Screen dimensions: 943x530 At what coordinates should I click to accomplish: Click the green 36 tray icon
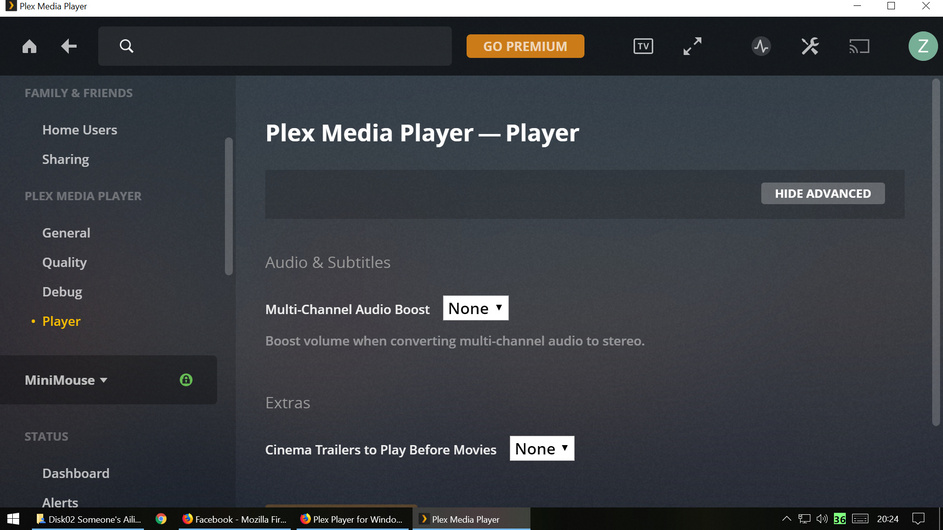coord(840,519)
